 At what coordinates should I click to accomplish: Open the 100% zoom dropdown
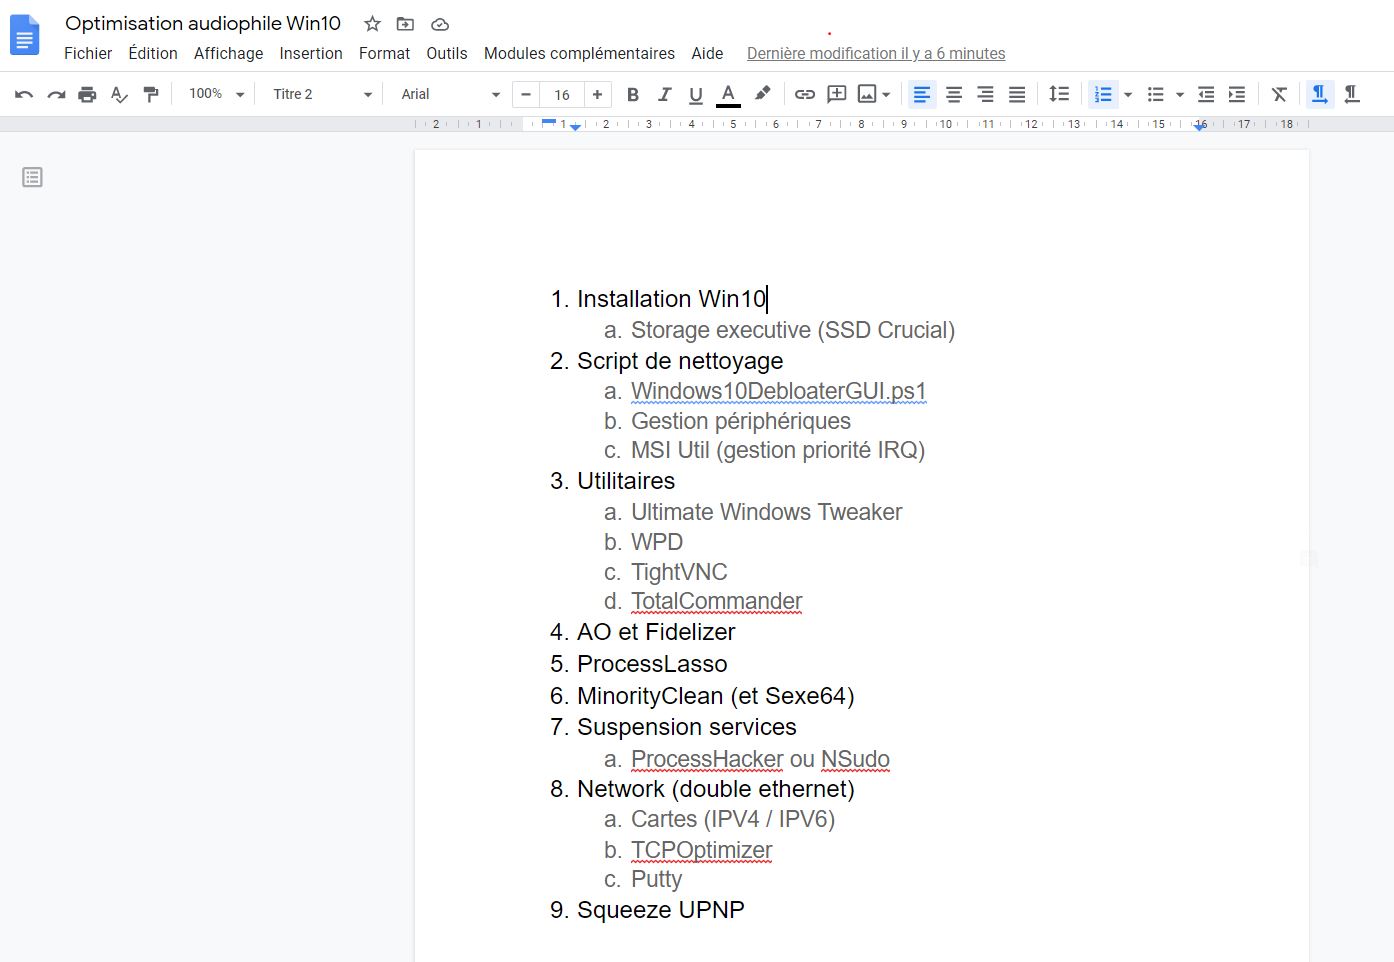(x=215, y=94)
